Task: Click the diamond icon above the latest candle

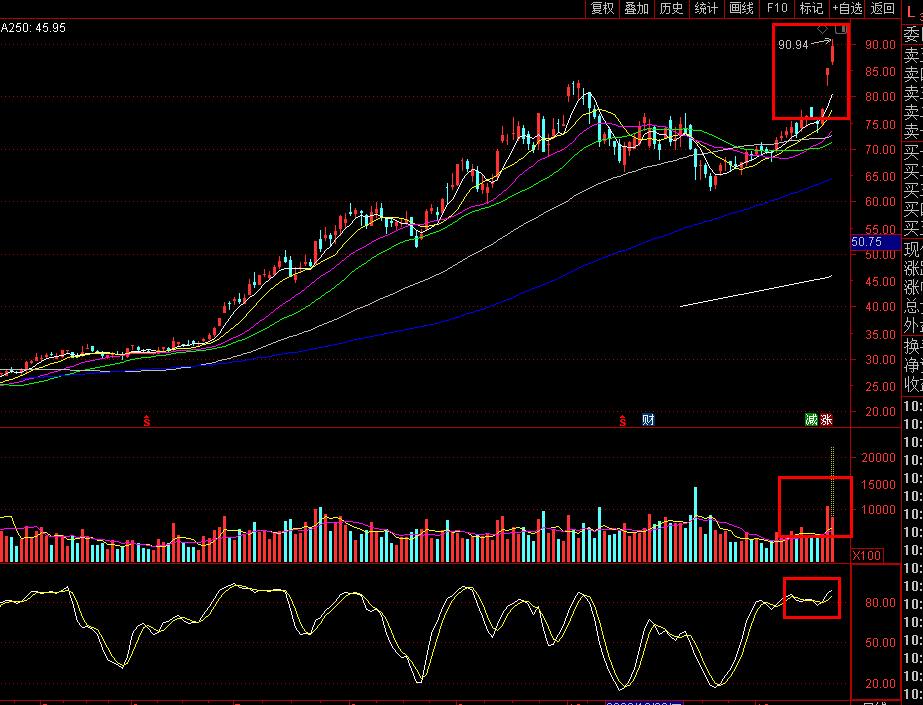Action: [x=822, y=29]
